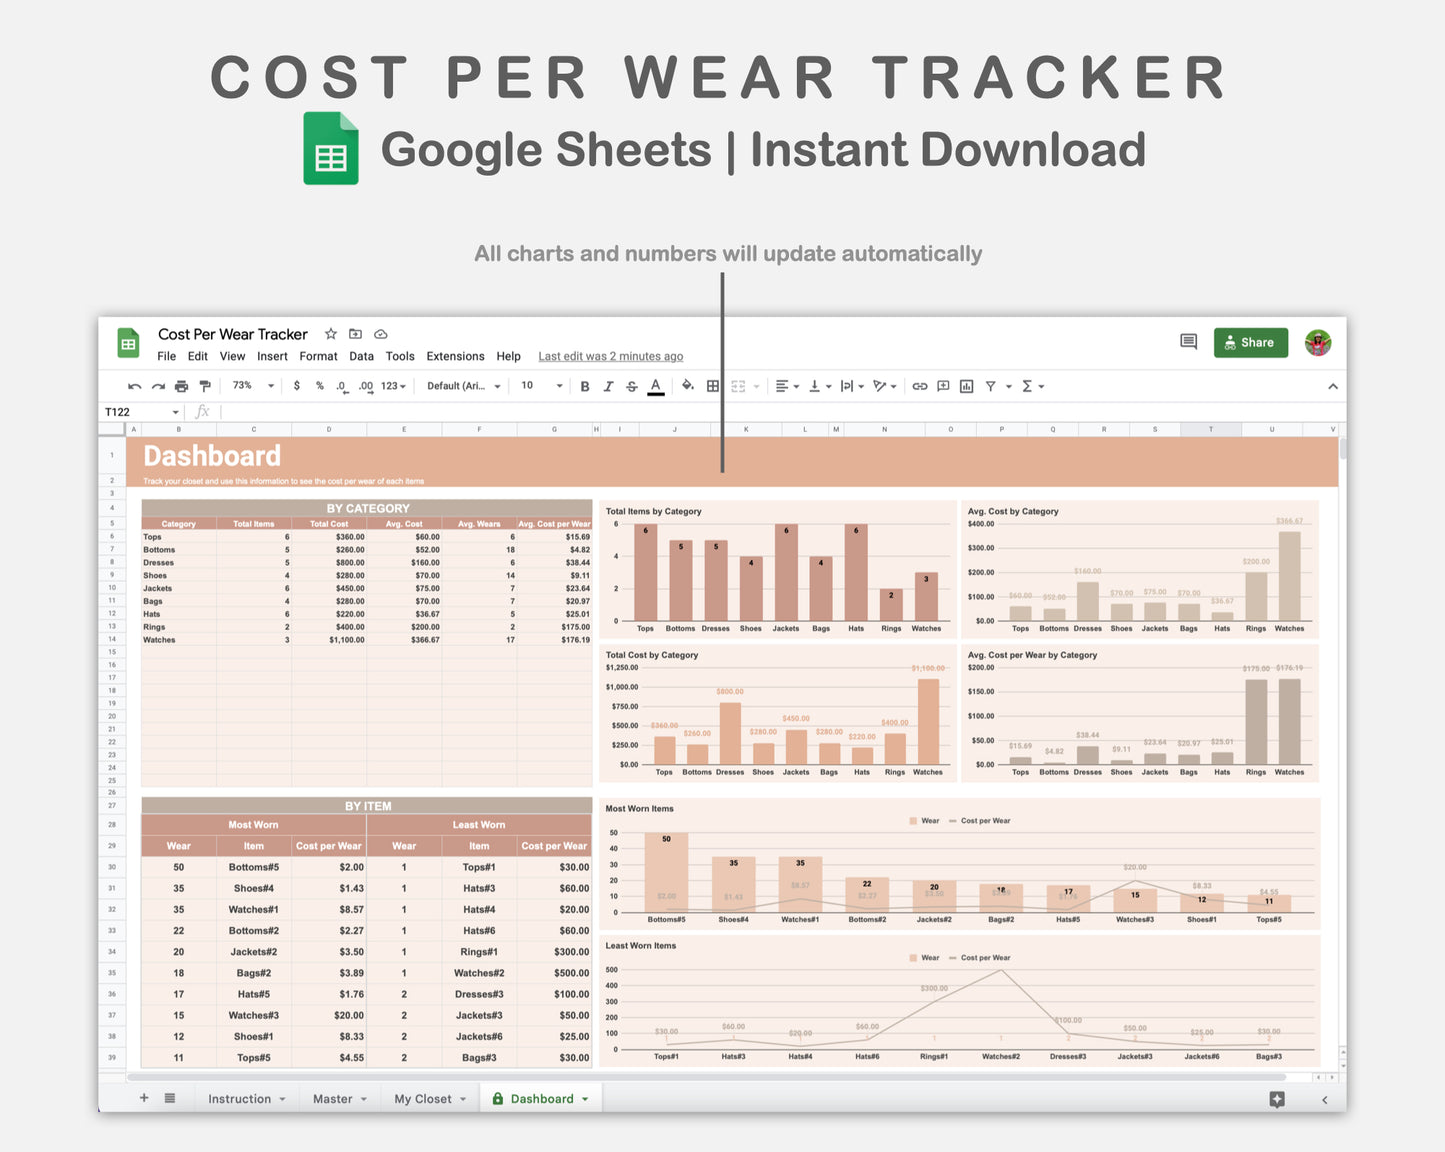Open the borders tool
This screenshot has width=1445, height=1152.
pos(713,386)
